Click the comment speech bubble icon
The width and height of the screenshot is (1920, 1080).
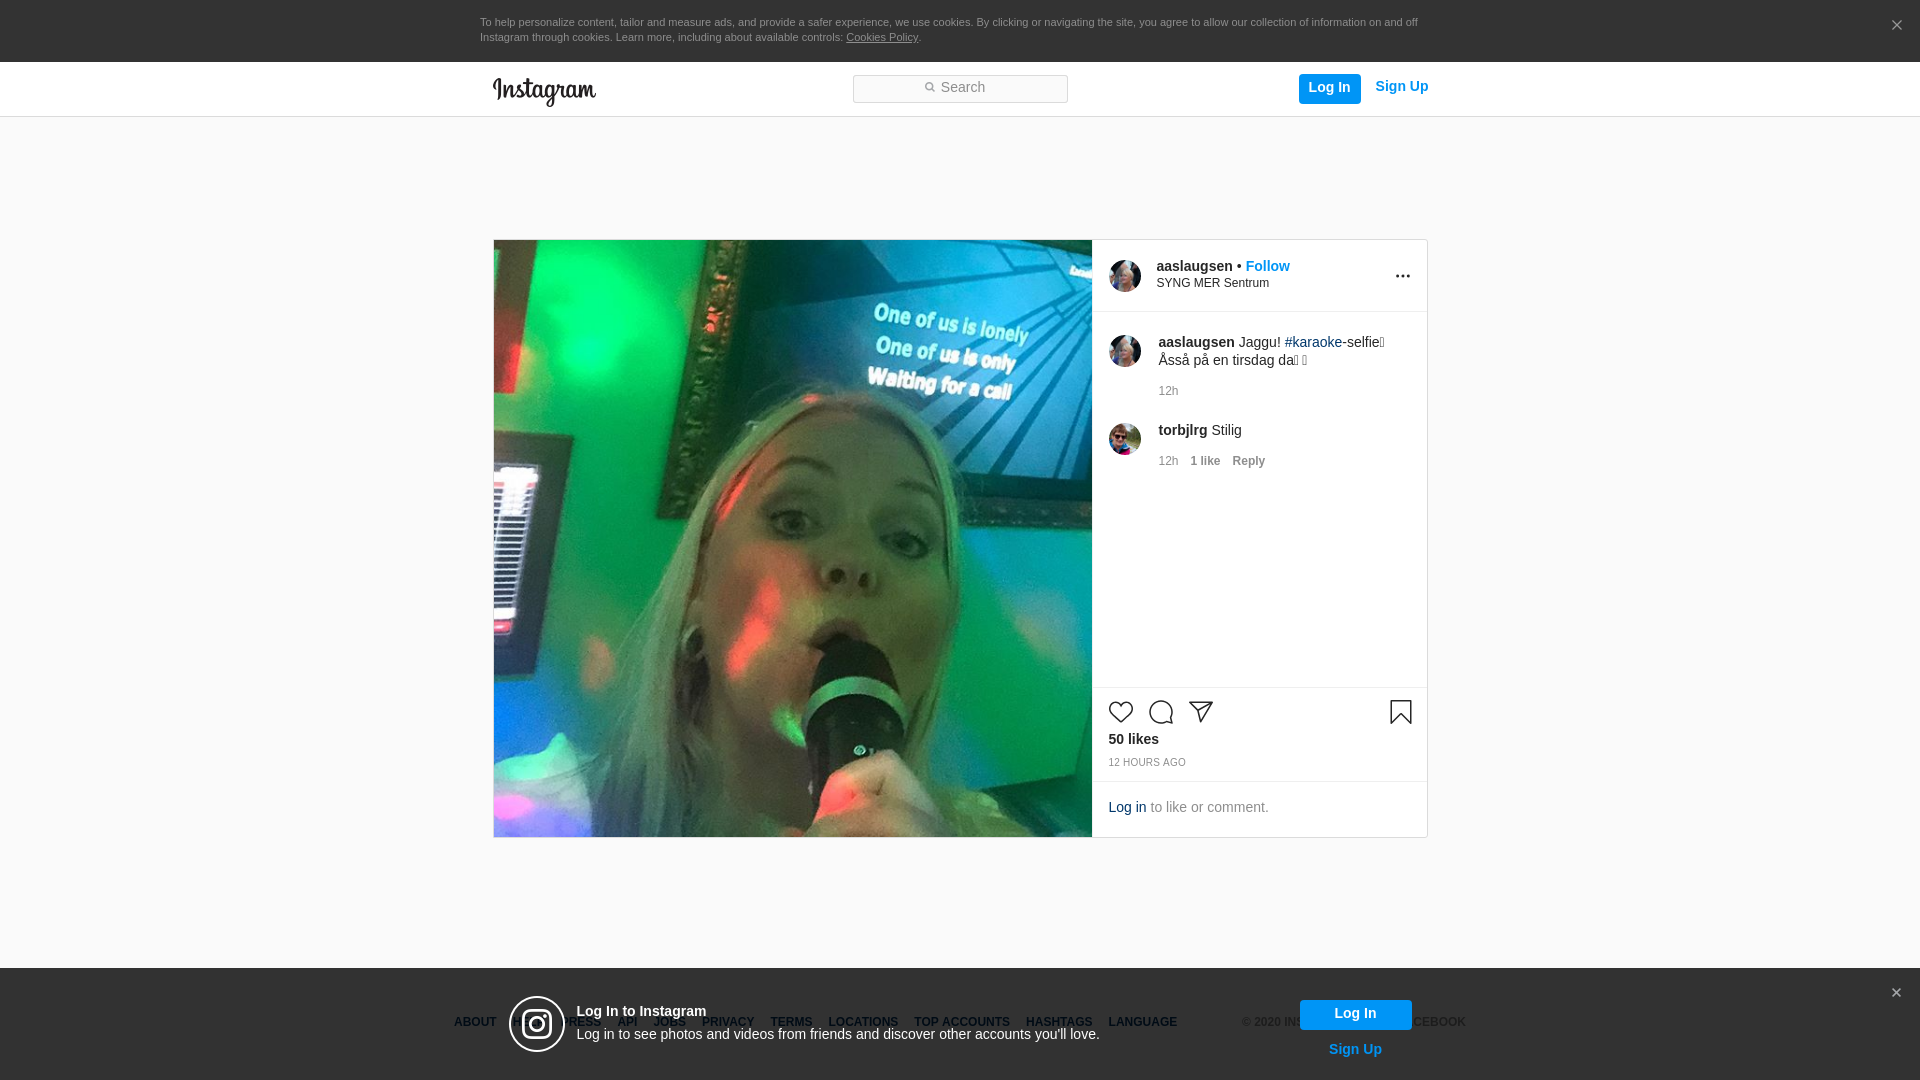tap(1161, 712)
